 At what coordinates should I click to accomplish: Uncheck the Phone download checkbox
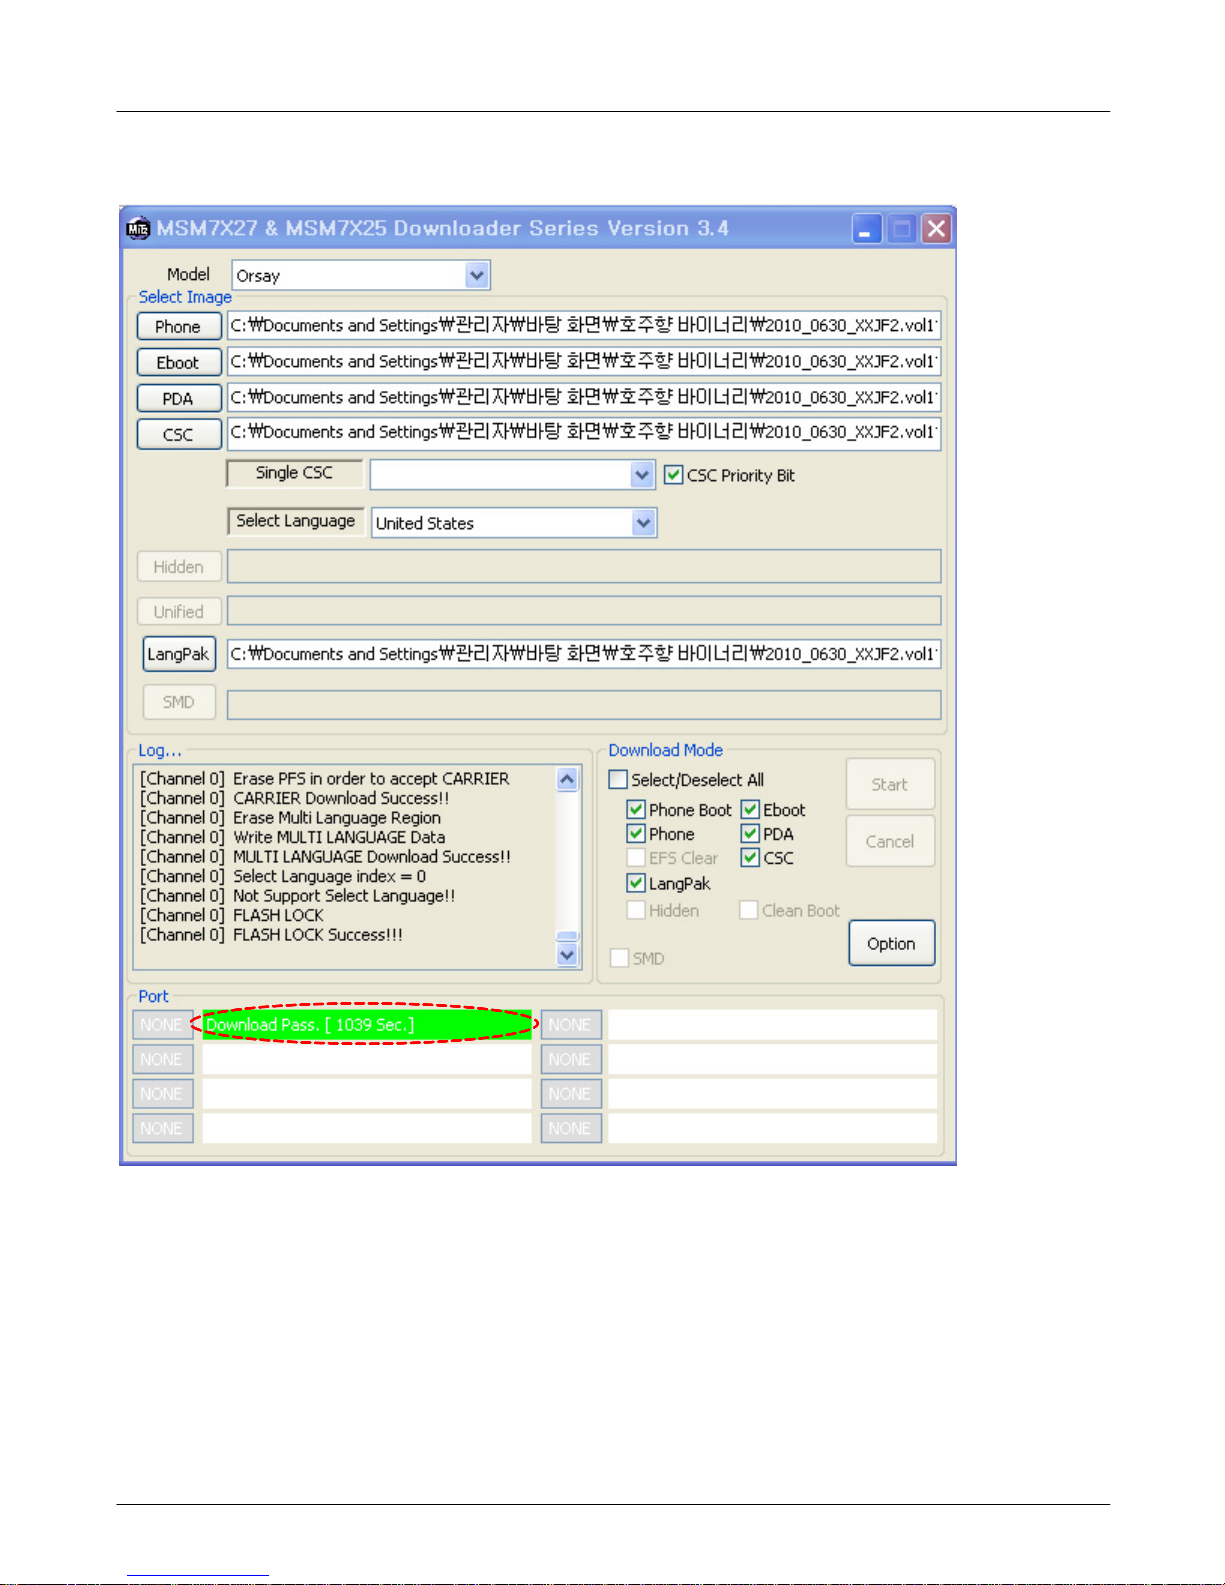click(636, 833)
